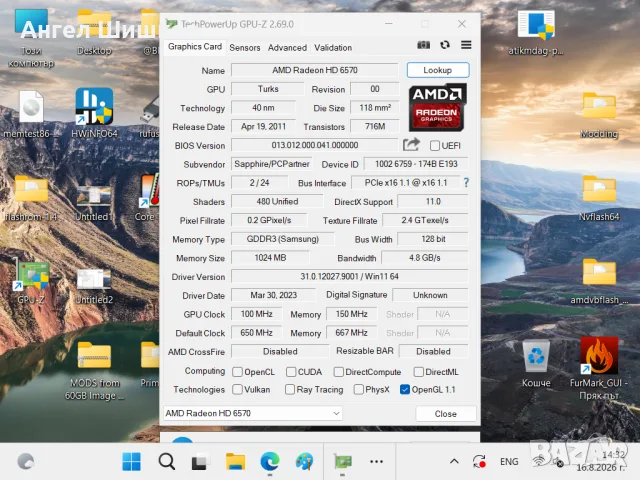The height and width of the screenshot is (480, 640).
Task: Click the Default Clock 650 MHz value
Action: (256, 333)
